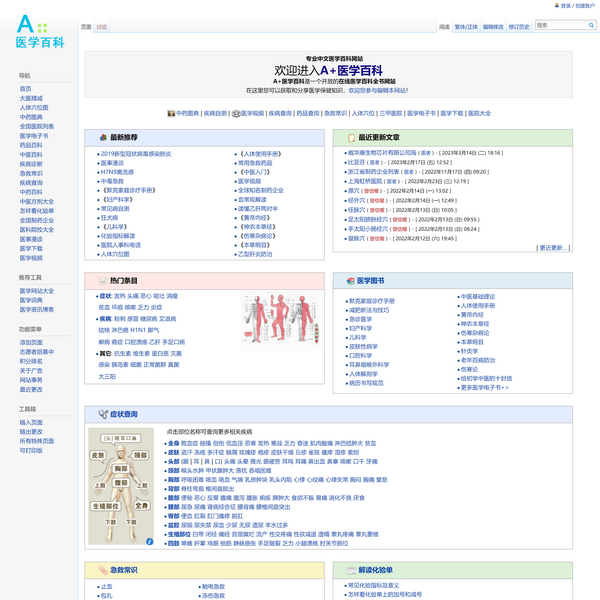Screen dimensions: 600x600
Task: Click the A+ 医学百科 site logo
Action: [x=40, y=32]
